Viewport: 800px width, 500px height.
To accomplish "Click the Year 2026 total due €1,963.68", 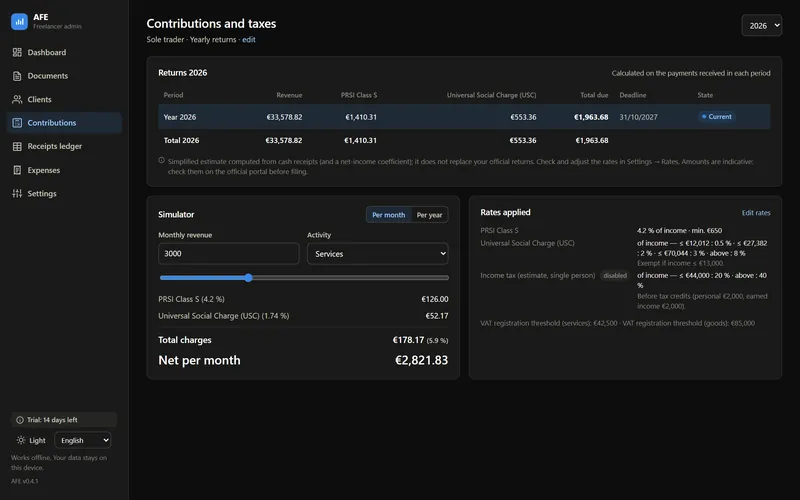I will (591, 117).
